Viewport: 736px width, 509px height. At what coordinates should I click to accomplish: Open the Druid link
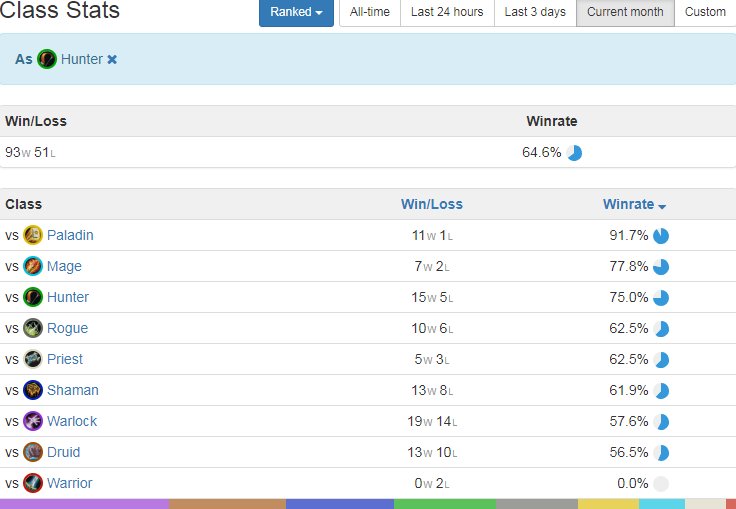pyautogui.click(x=64, y=452)
